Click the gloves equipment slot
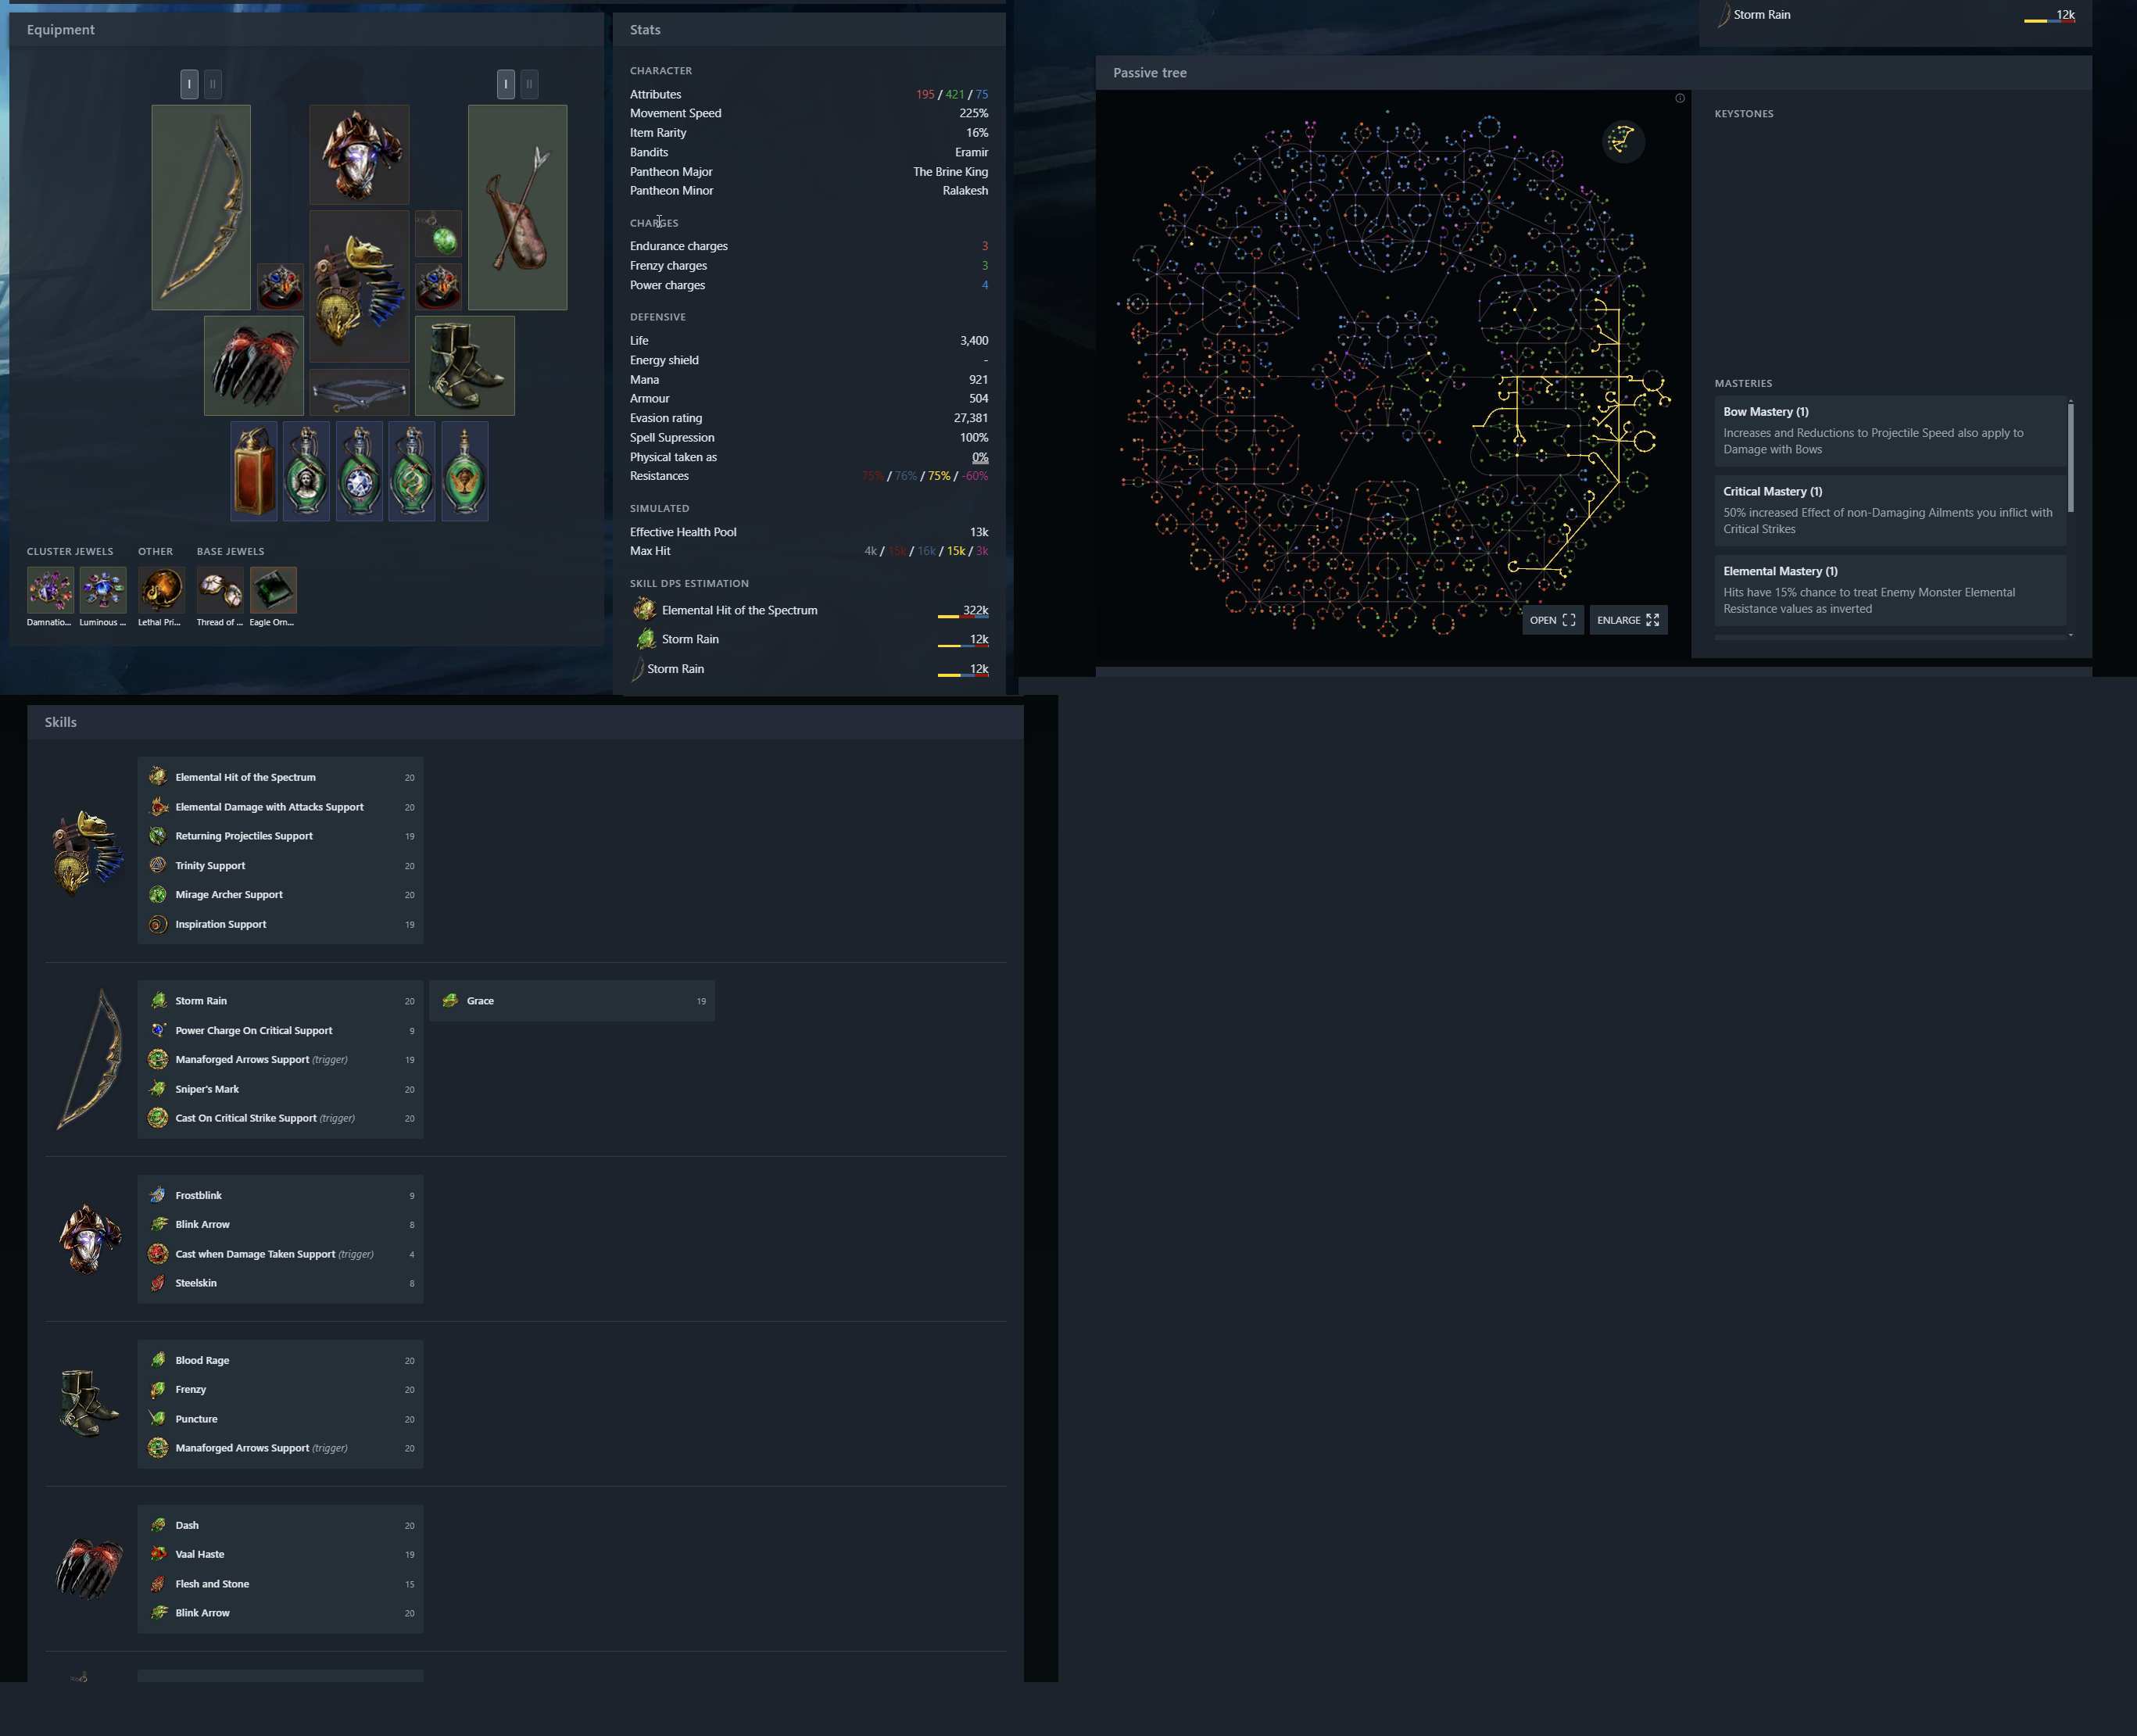The height and width of the screenshot is (1736, 2137). [x=254, y=366]
